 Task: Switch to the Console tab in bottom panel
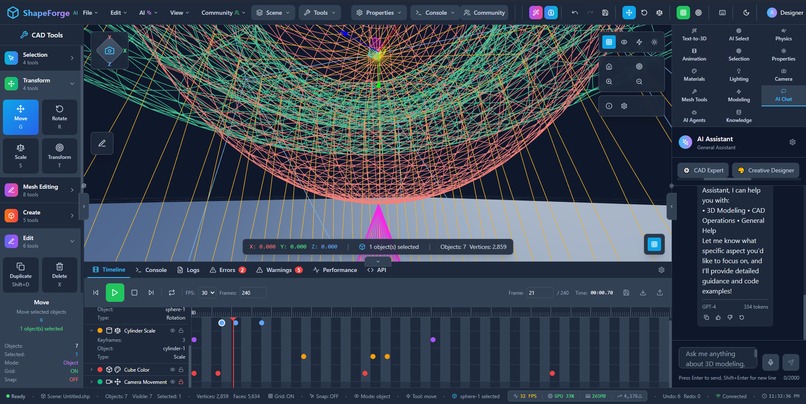click(151, 270)
